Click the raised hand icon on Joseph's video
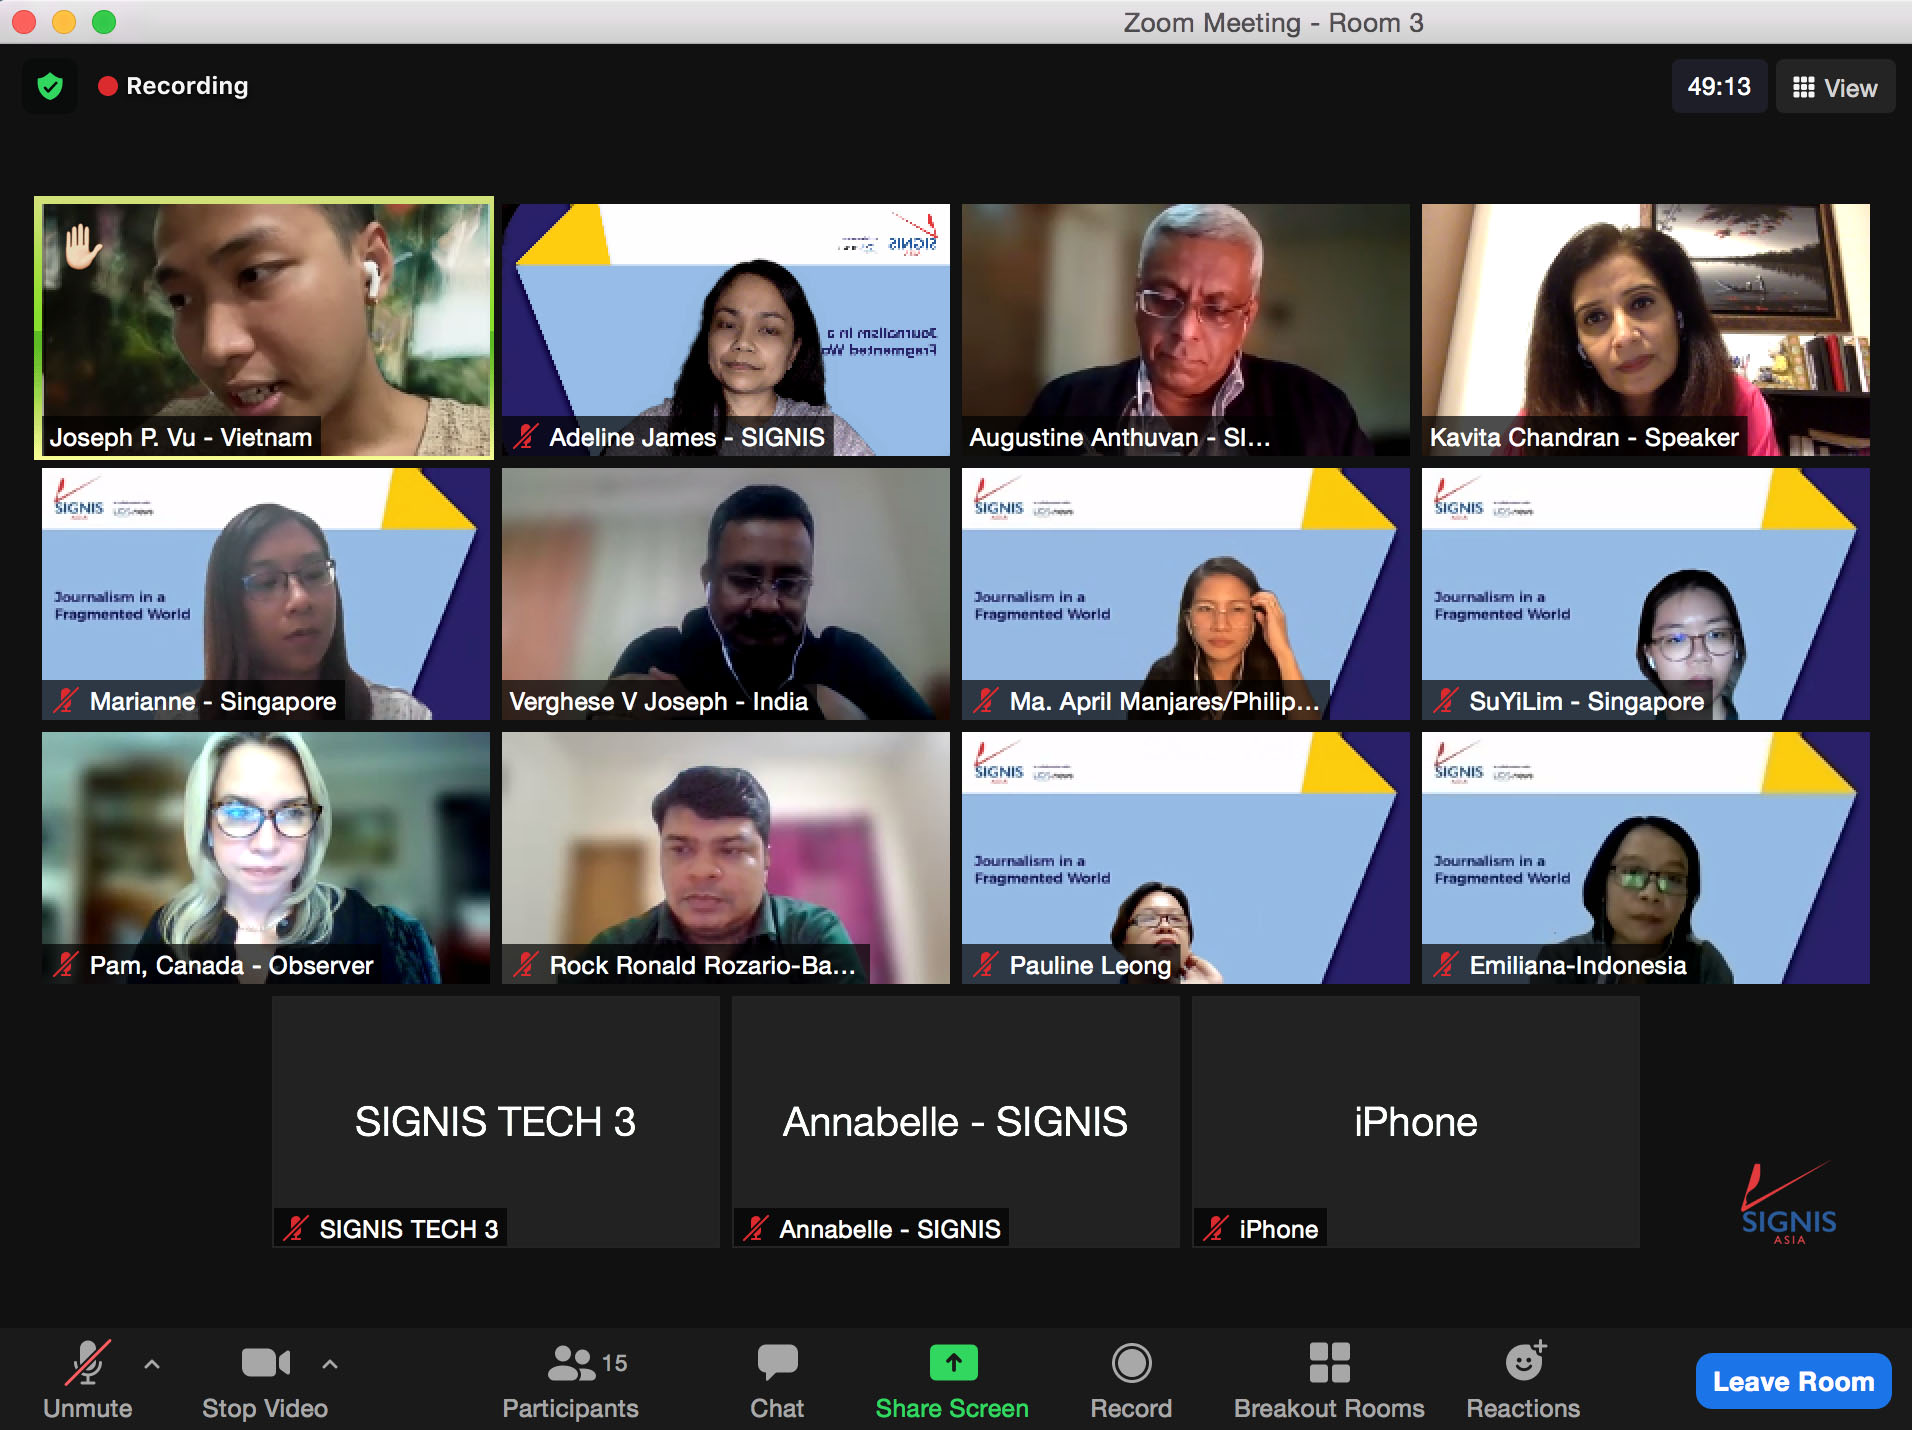The image size is (1912, 1430). coord(82,247)
